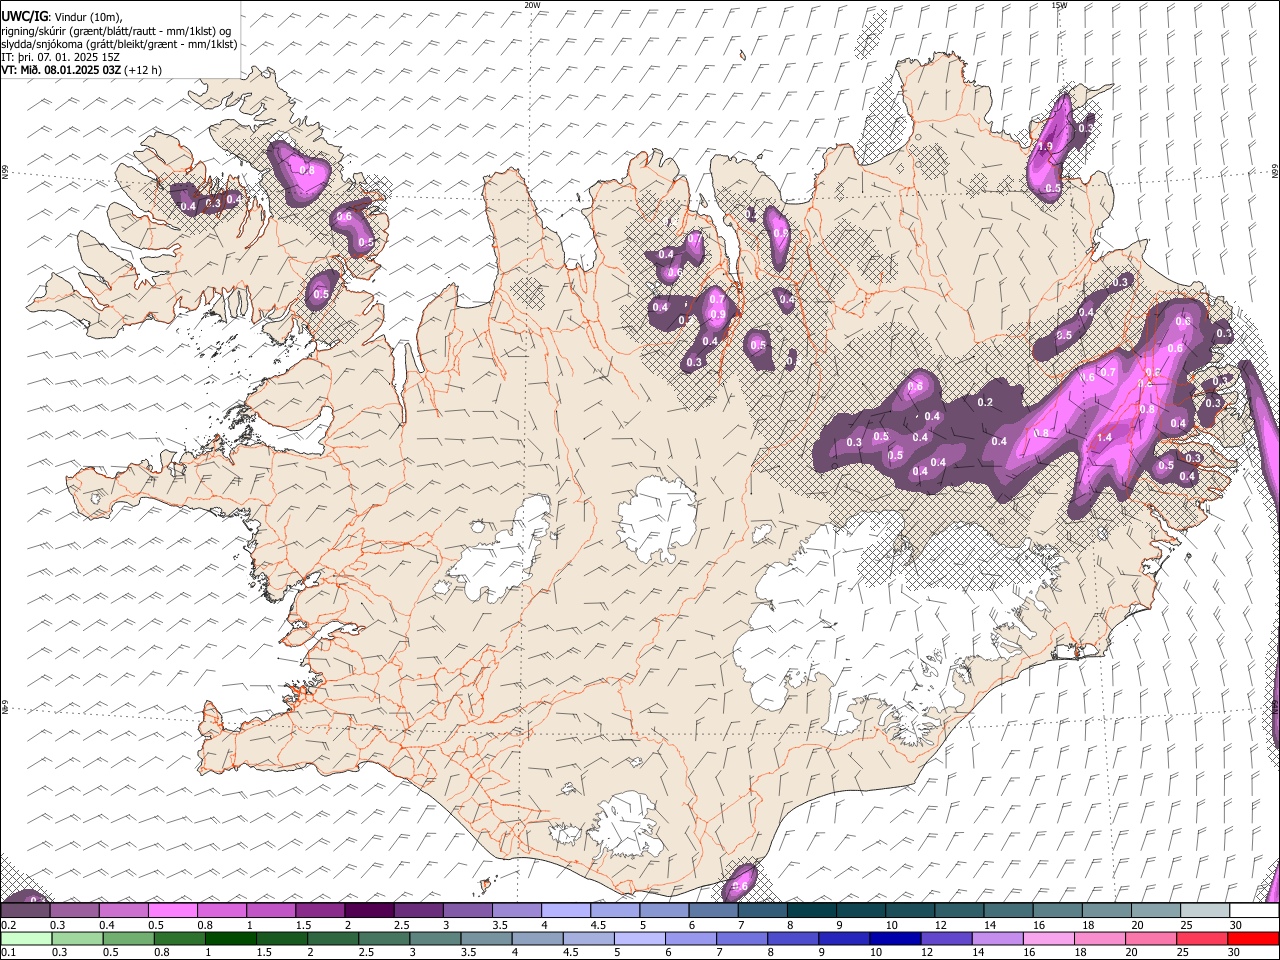Pick darkest purple snow swatch between 2 and 2.5
Screen dimensions: 1280x960
point(369,910)
